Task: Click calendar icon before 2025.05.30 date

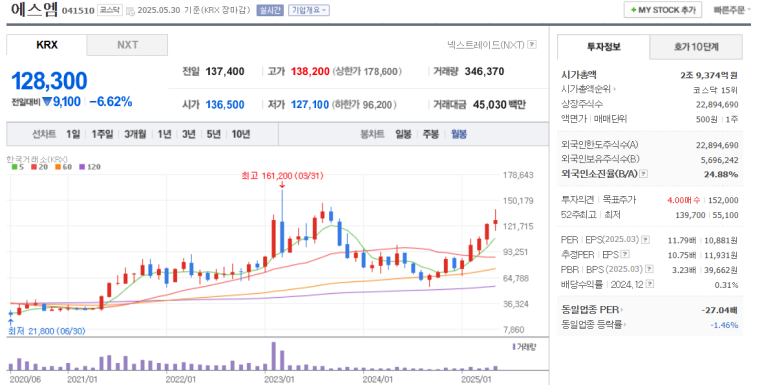Action: (x=130, y=11)
